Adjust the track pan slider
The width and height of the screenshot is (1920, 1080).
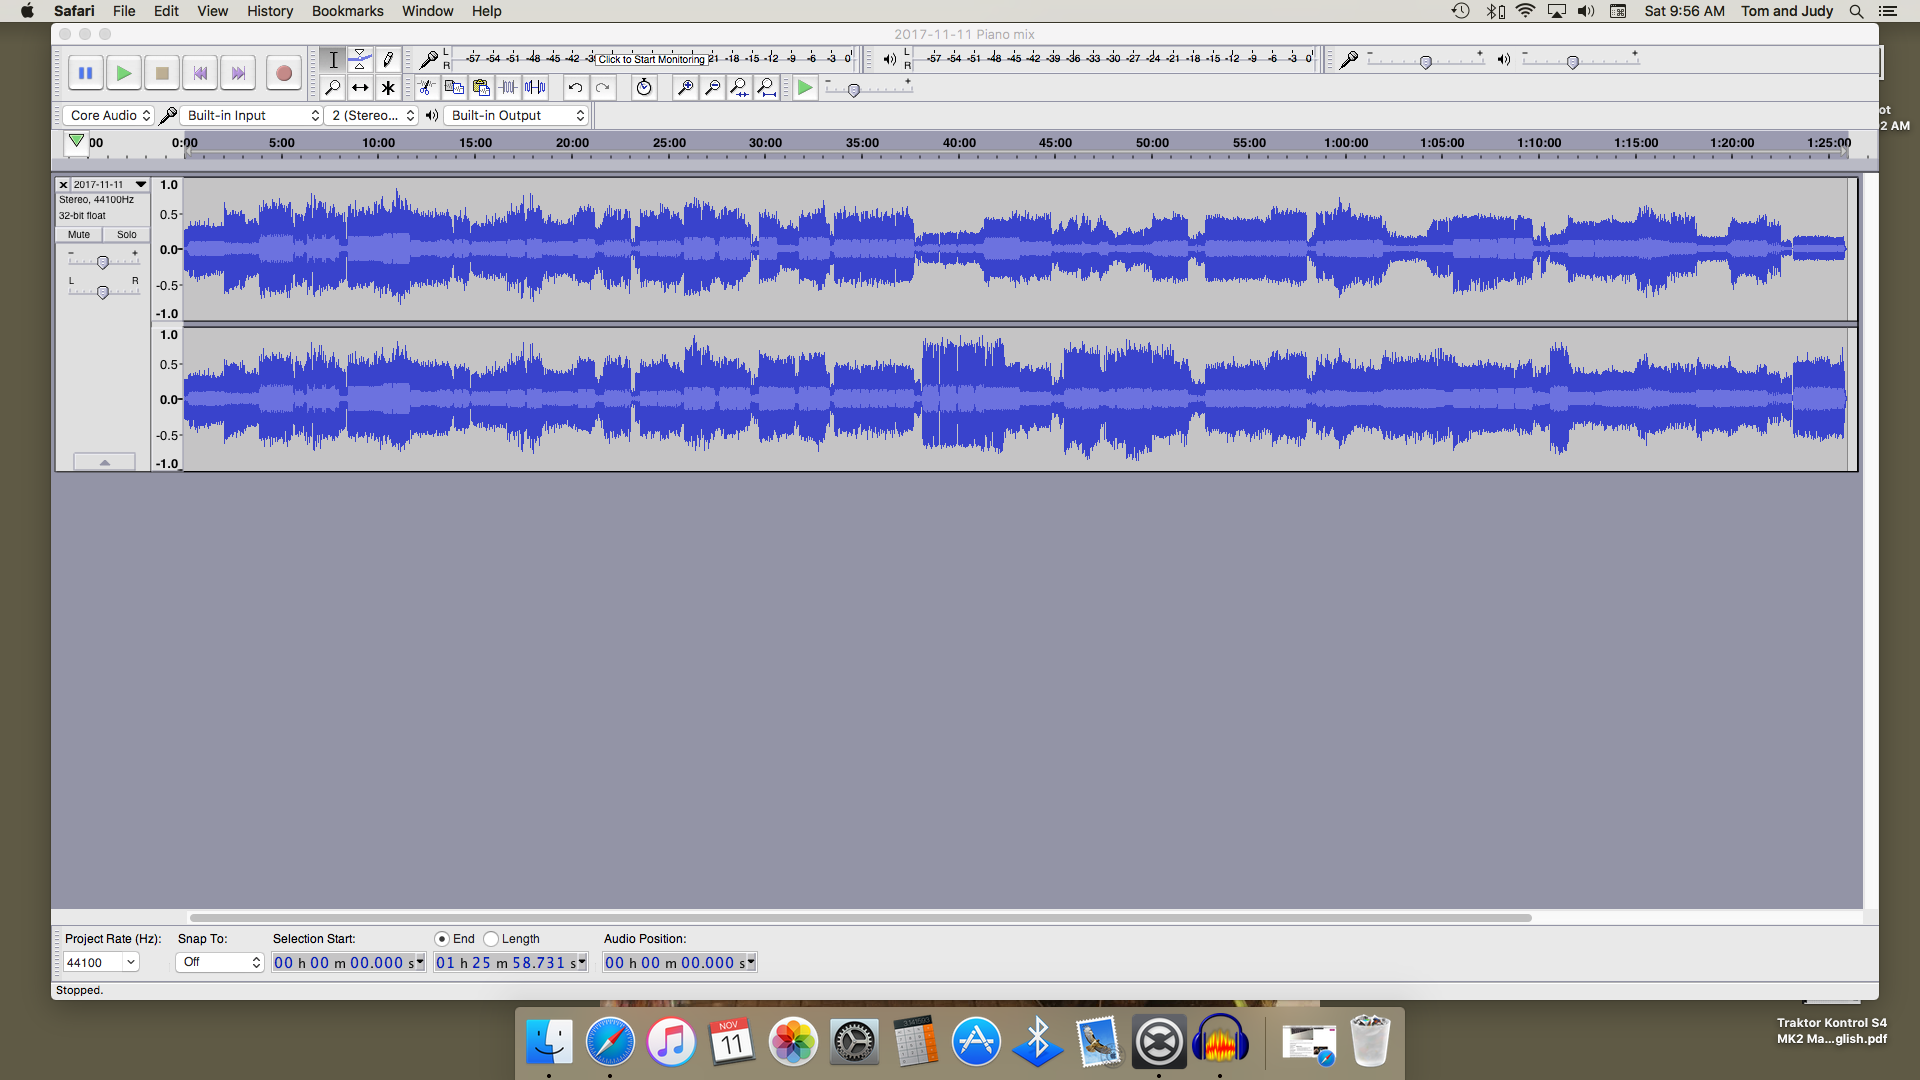point(102,292)
